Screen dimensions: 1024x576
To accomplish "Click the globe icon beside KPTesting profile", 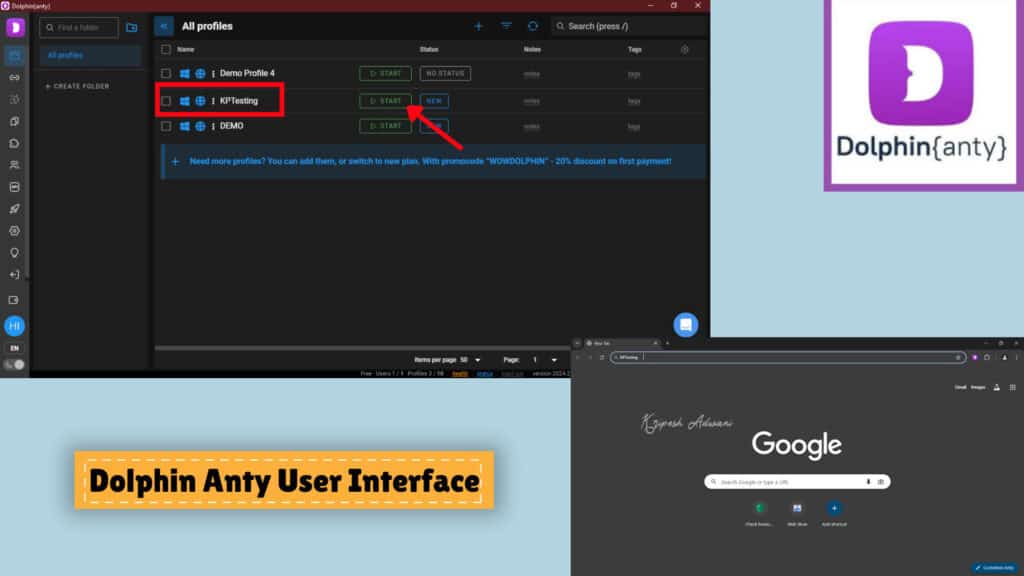I will (x=200, y=100).
